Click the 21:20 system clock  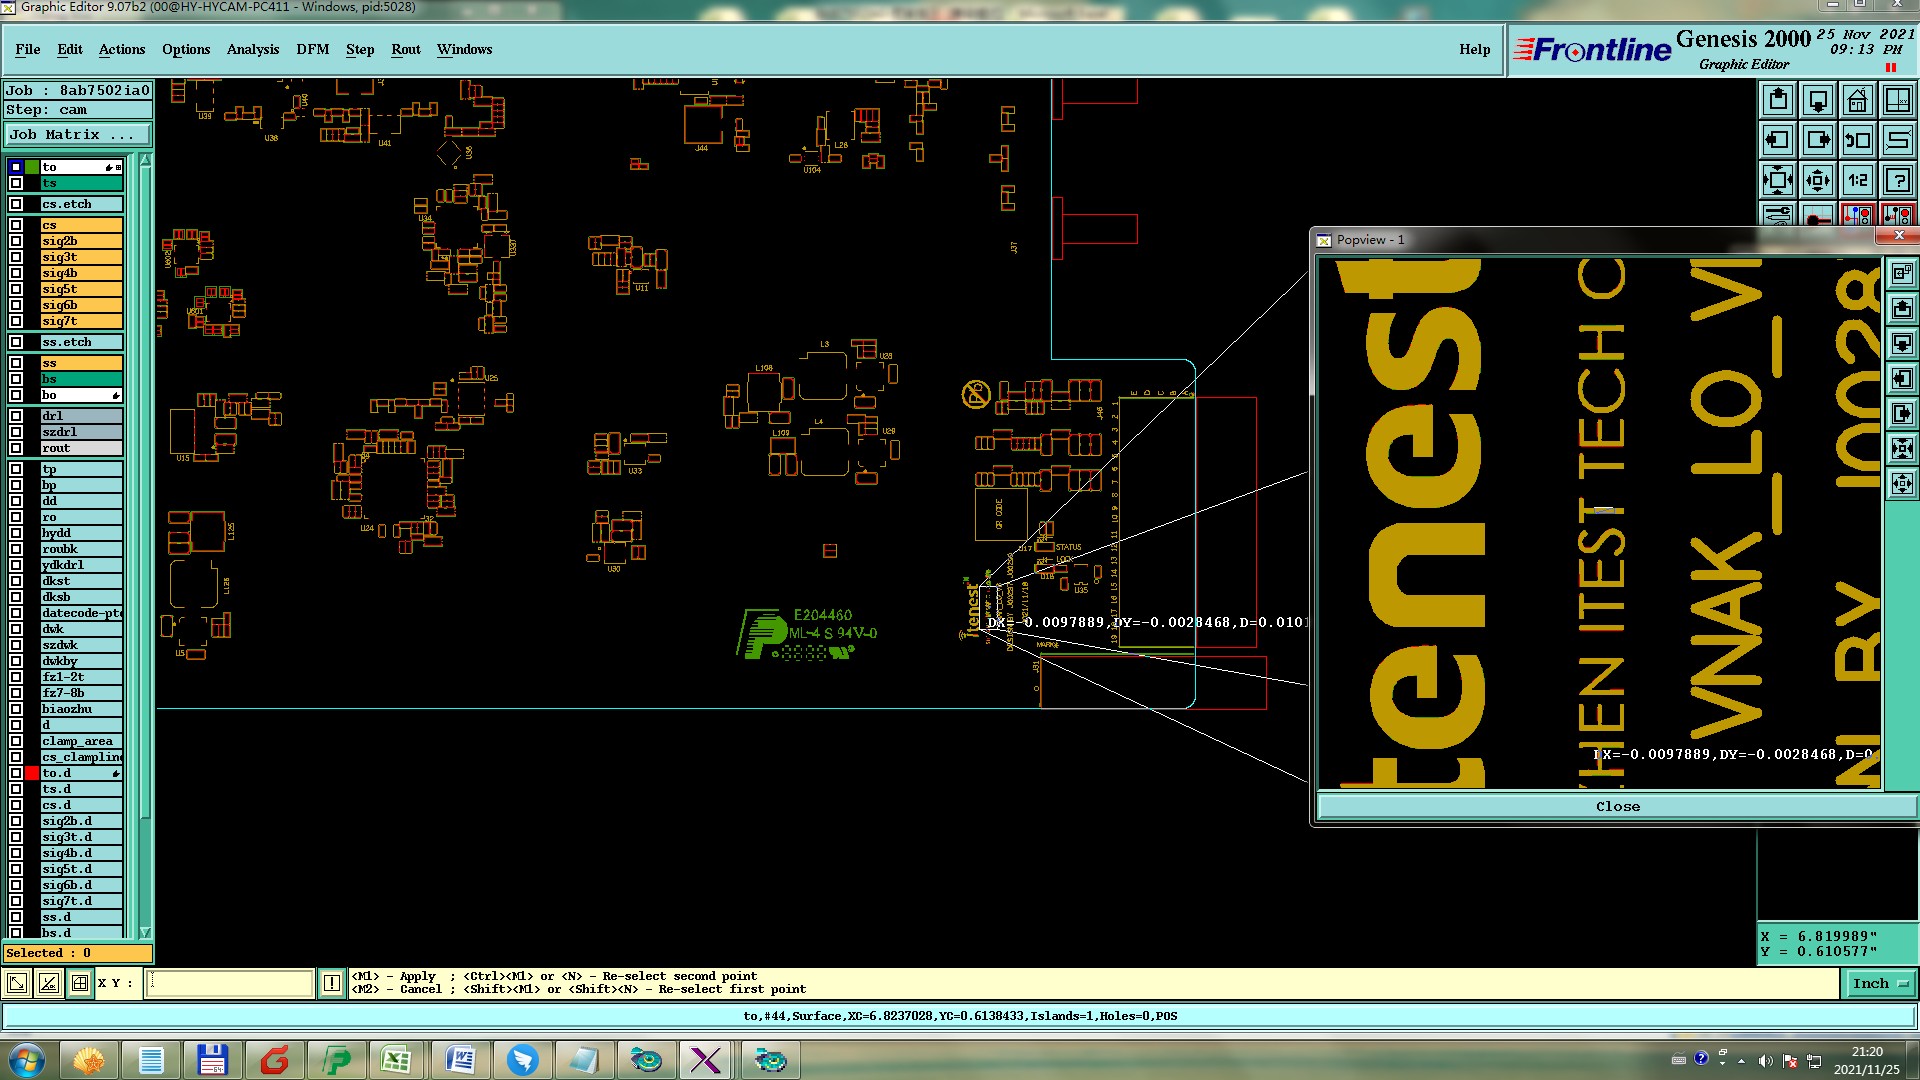[x=1866, y=1051]
